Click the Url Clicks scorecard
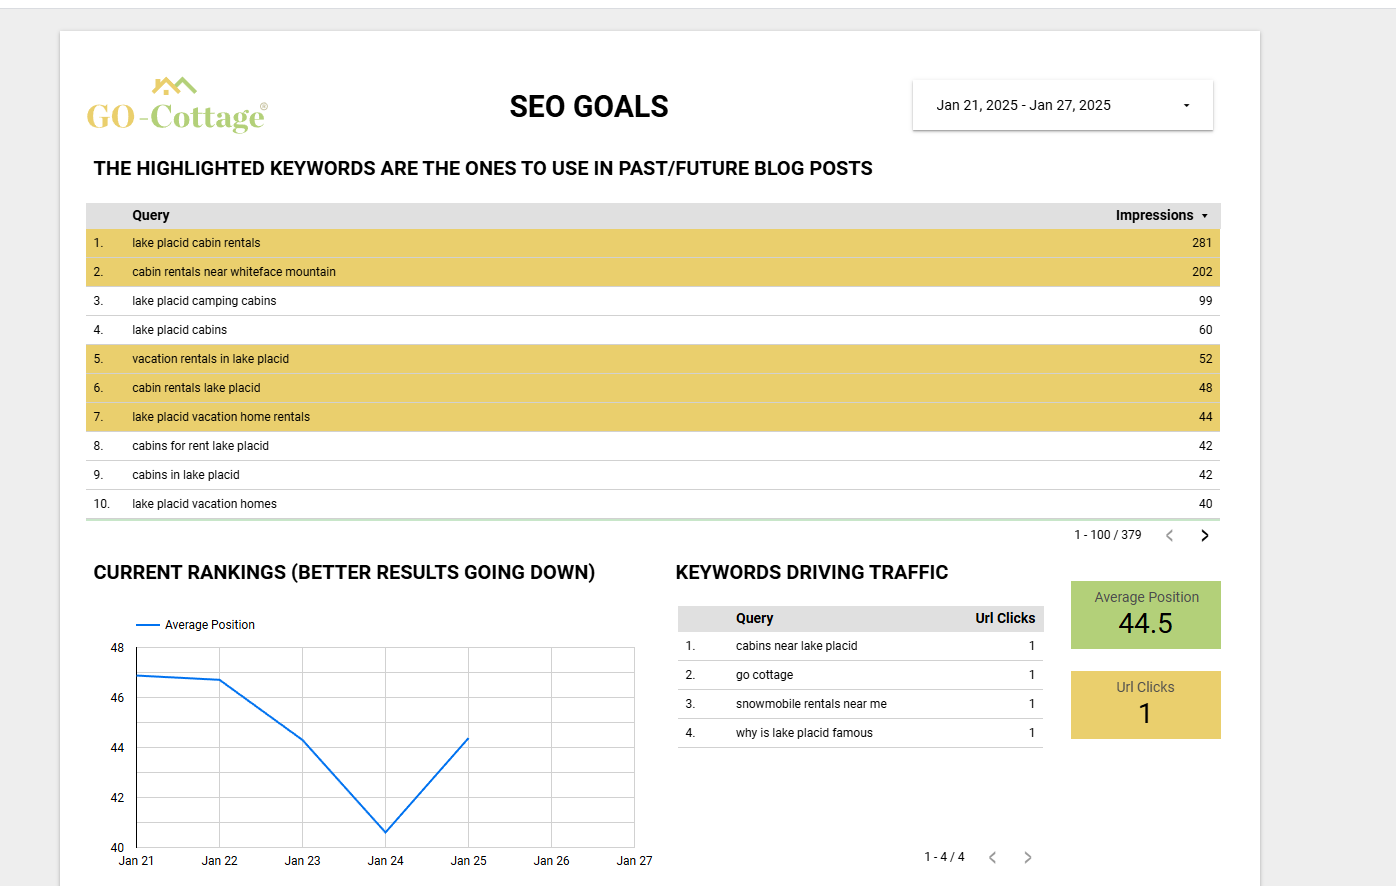 tap(1146, 705)
